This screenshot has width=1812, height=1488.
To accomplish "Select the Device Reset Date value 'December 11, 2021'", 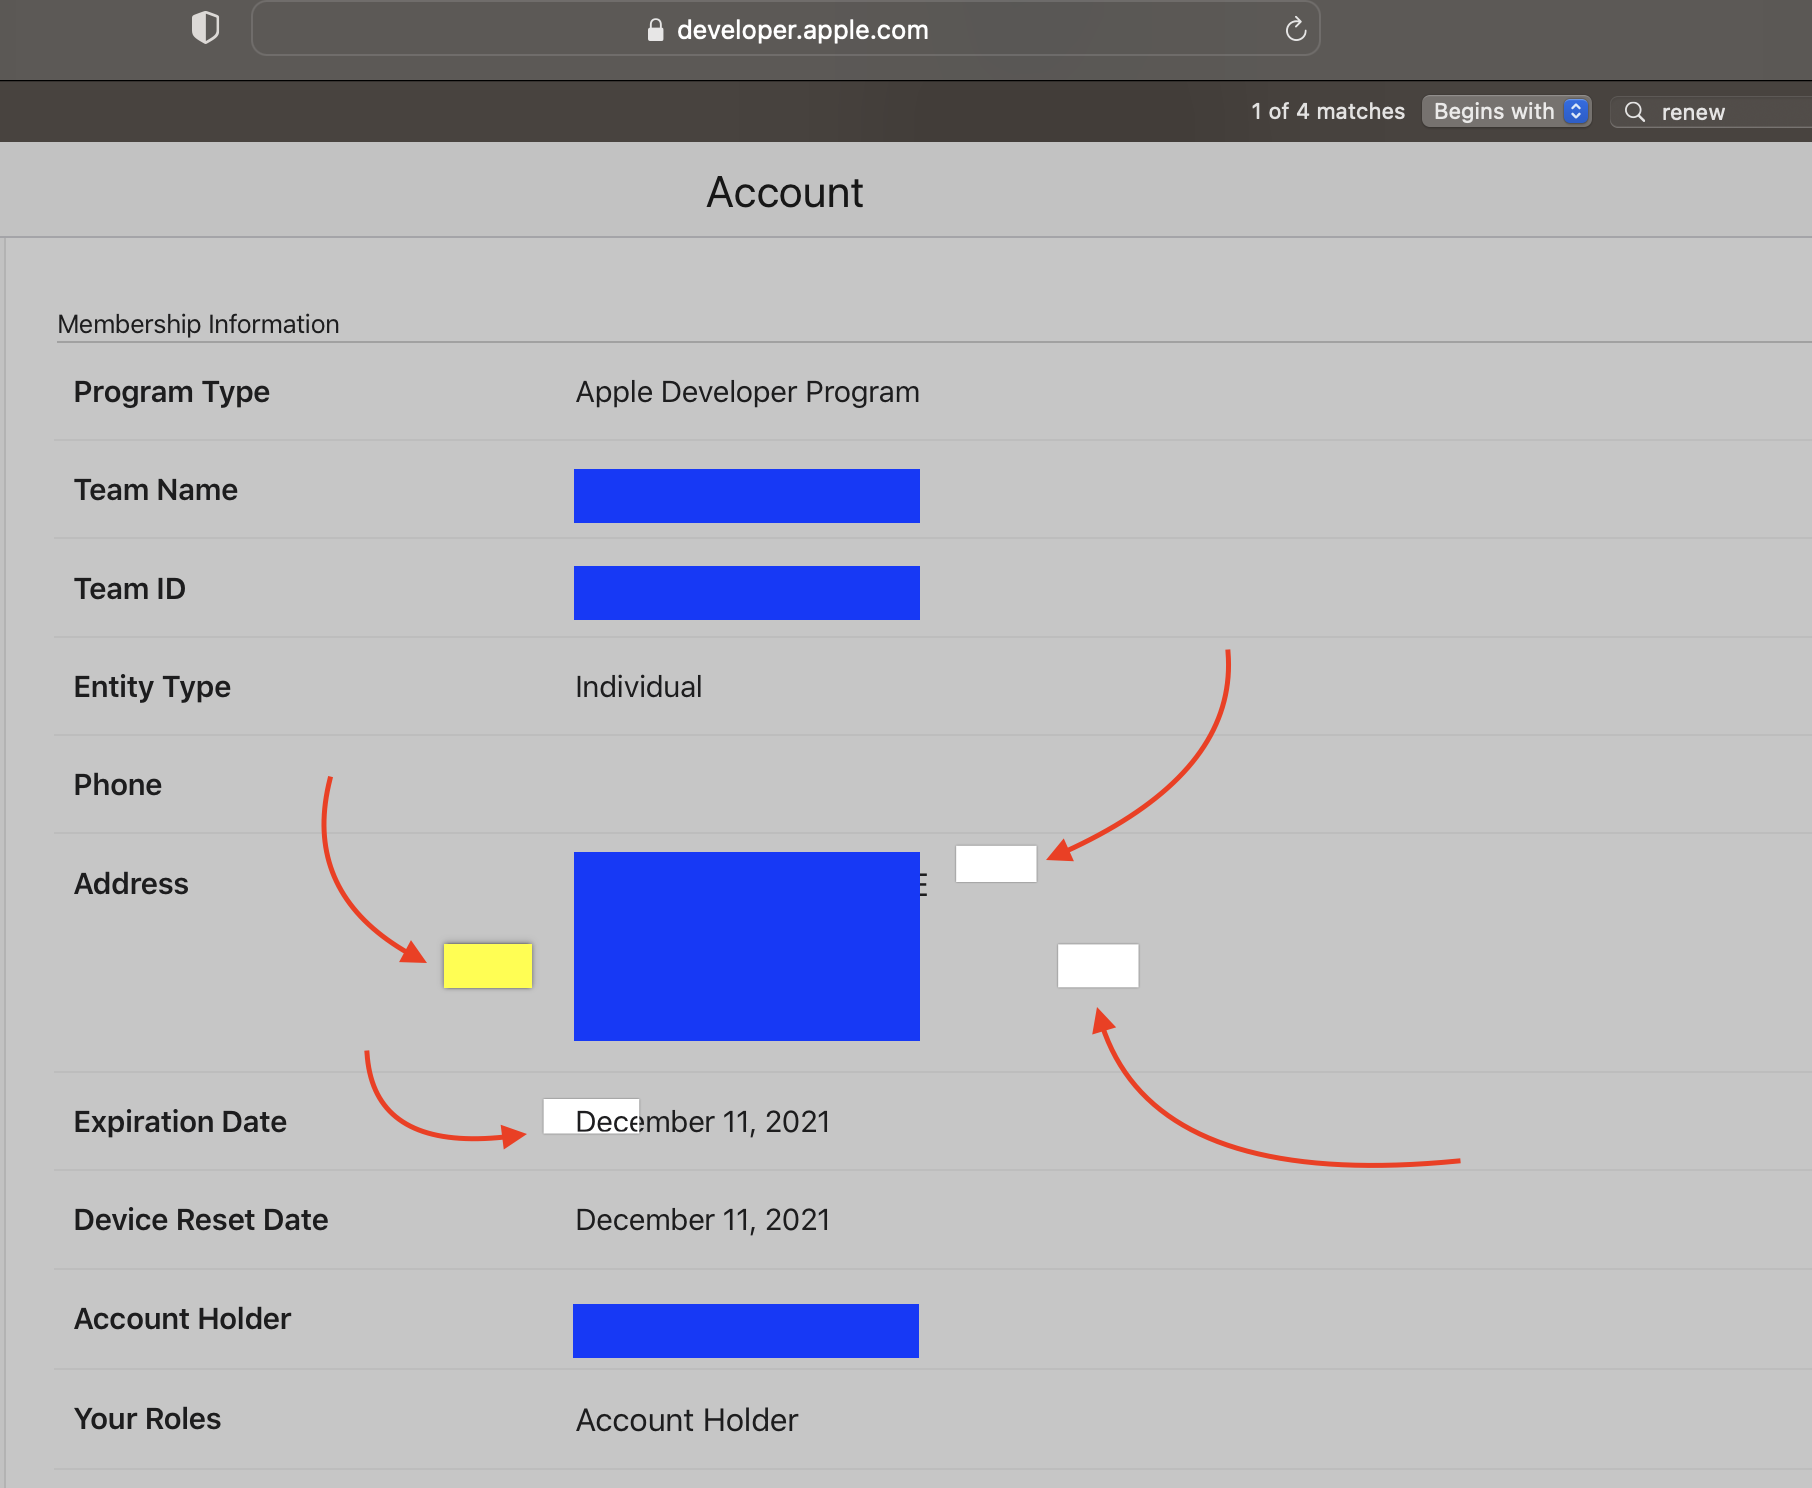I will point(703,1220).
